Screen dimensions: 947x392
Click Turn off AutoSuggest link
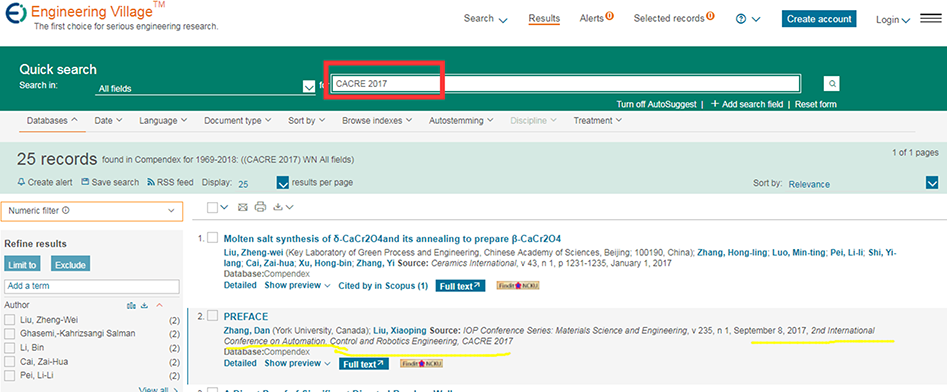coord(656,104)
